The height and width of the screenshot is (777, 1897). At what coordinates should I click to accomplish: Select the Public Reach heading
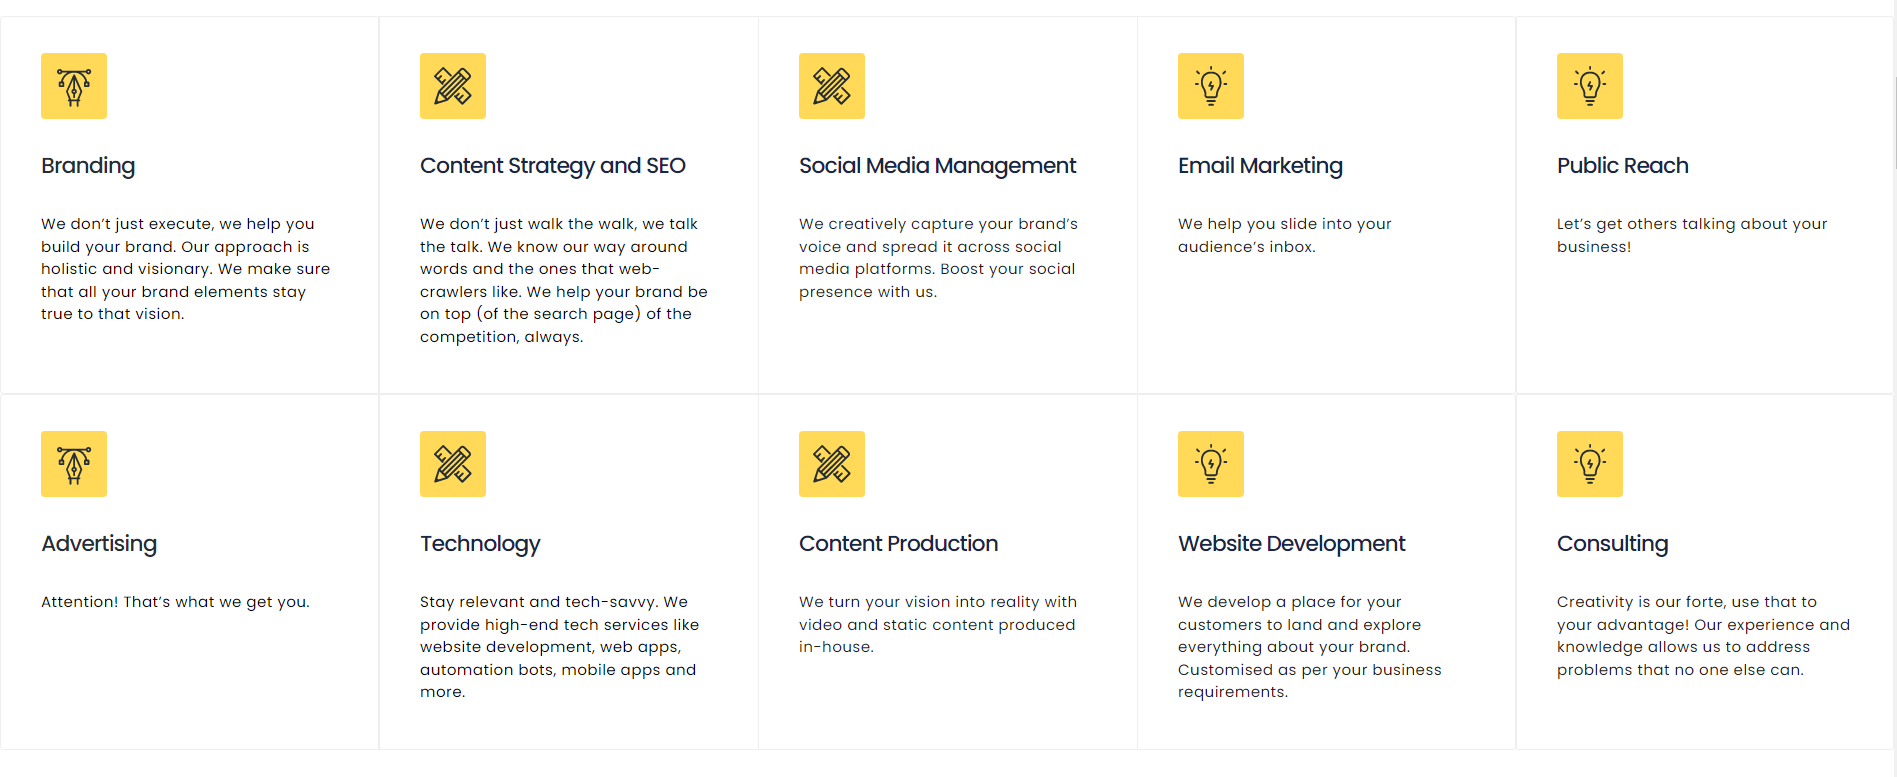1622,166
